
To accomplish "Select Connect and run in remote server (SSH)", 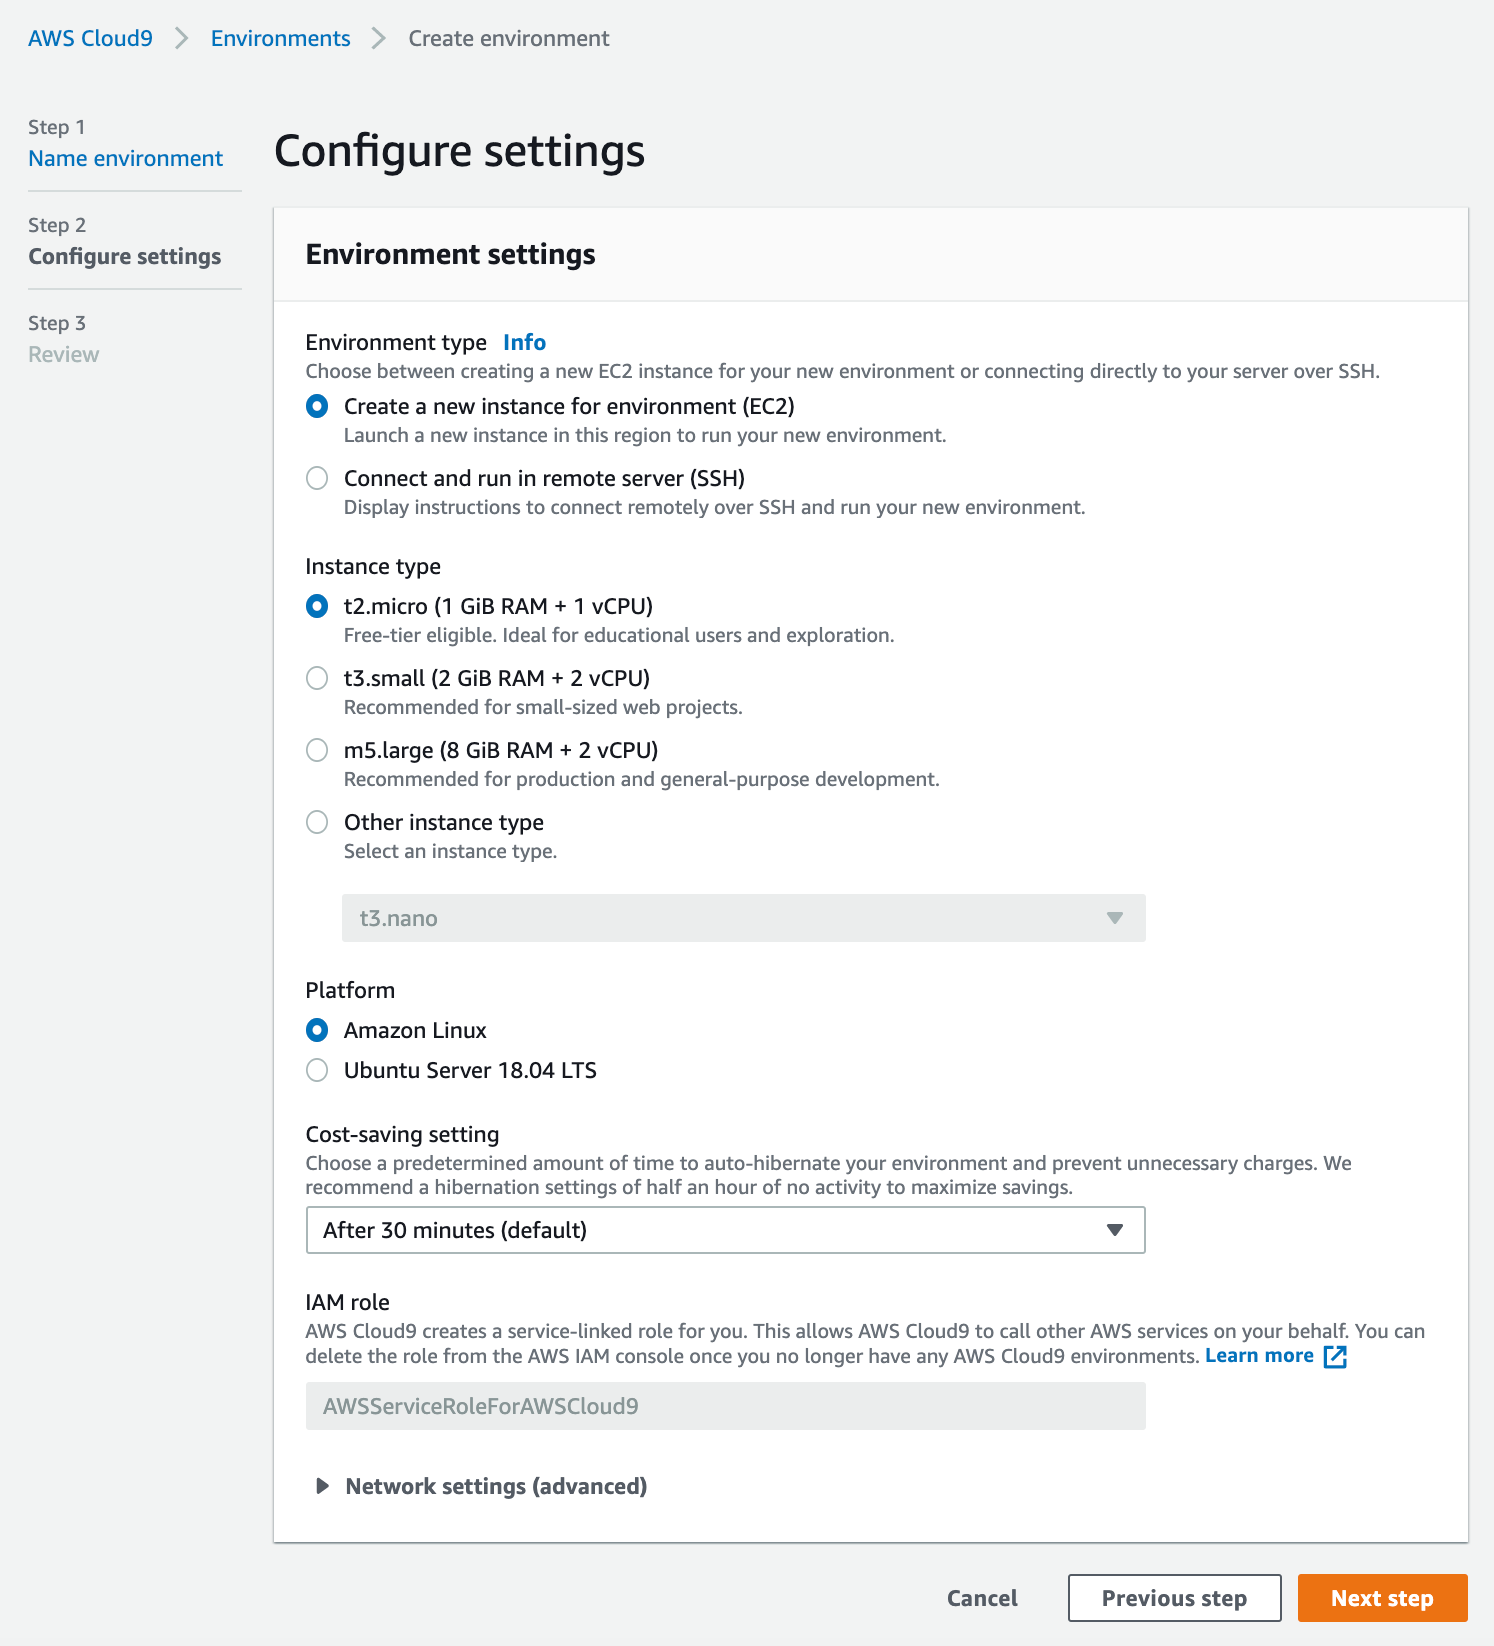I will pyautogui.click(x=317, y=478).
